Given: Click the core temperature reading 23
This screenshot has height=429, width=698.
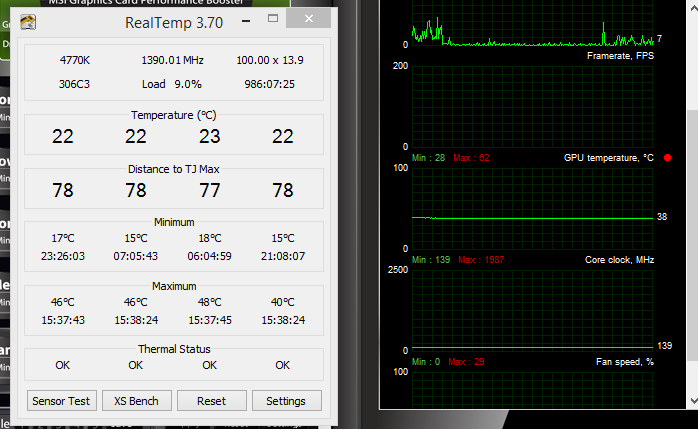Looking at the screenshot, I should tap(209, 136).
